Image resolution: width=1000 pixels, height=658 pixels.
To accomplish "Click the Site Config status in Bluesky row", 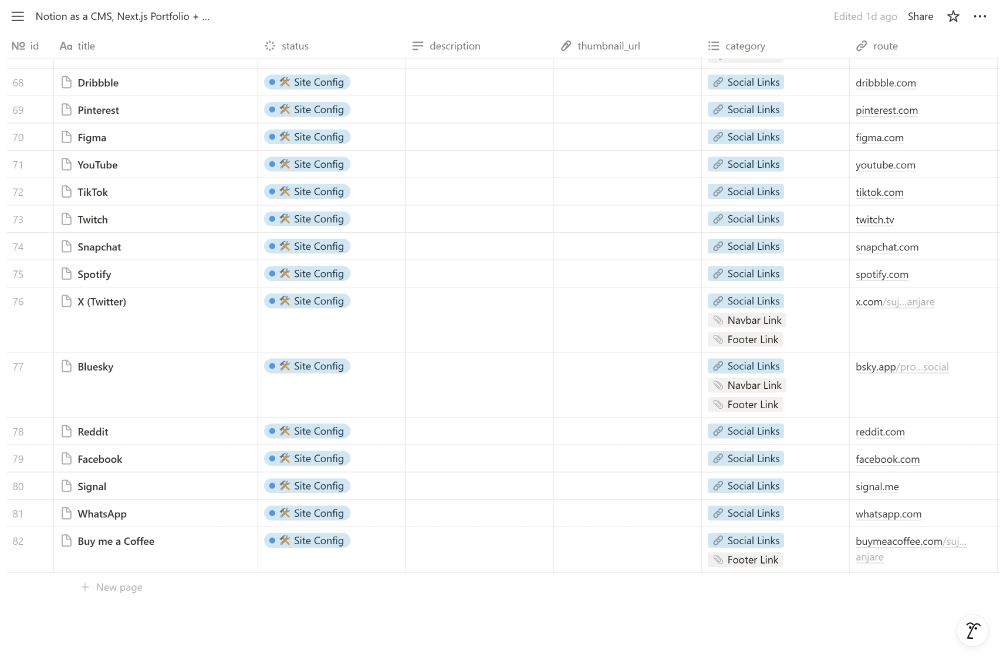I will pos(307,367).
